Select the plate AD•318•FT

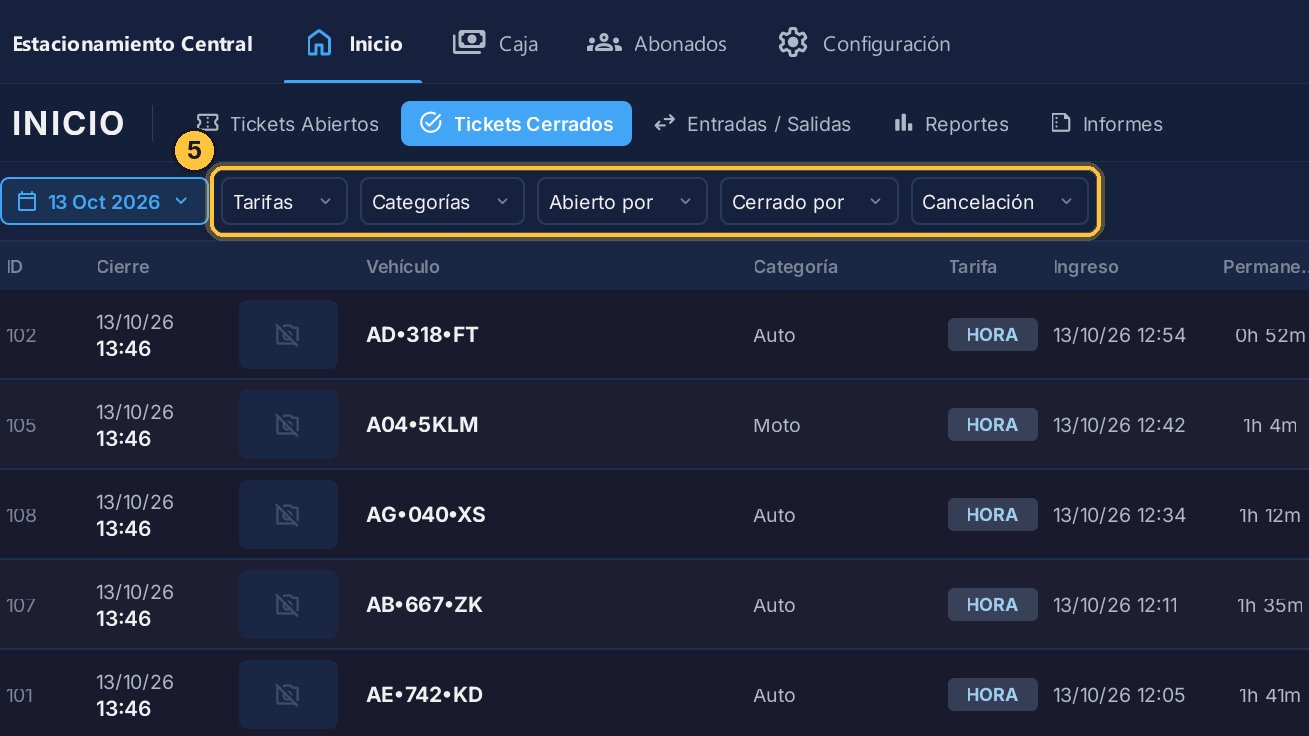(423, 335)
